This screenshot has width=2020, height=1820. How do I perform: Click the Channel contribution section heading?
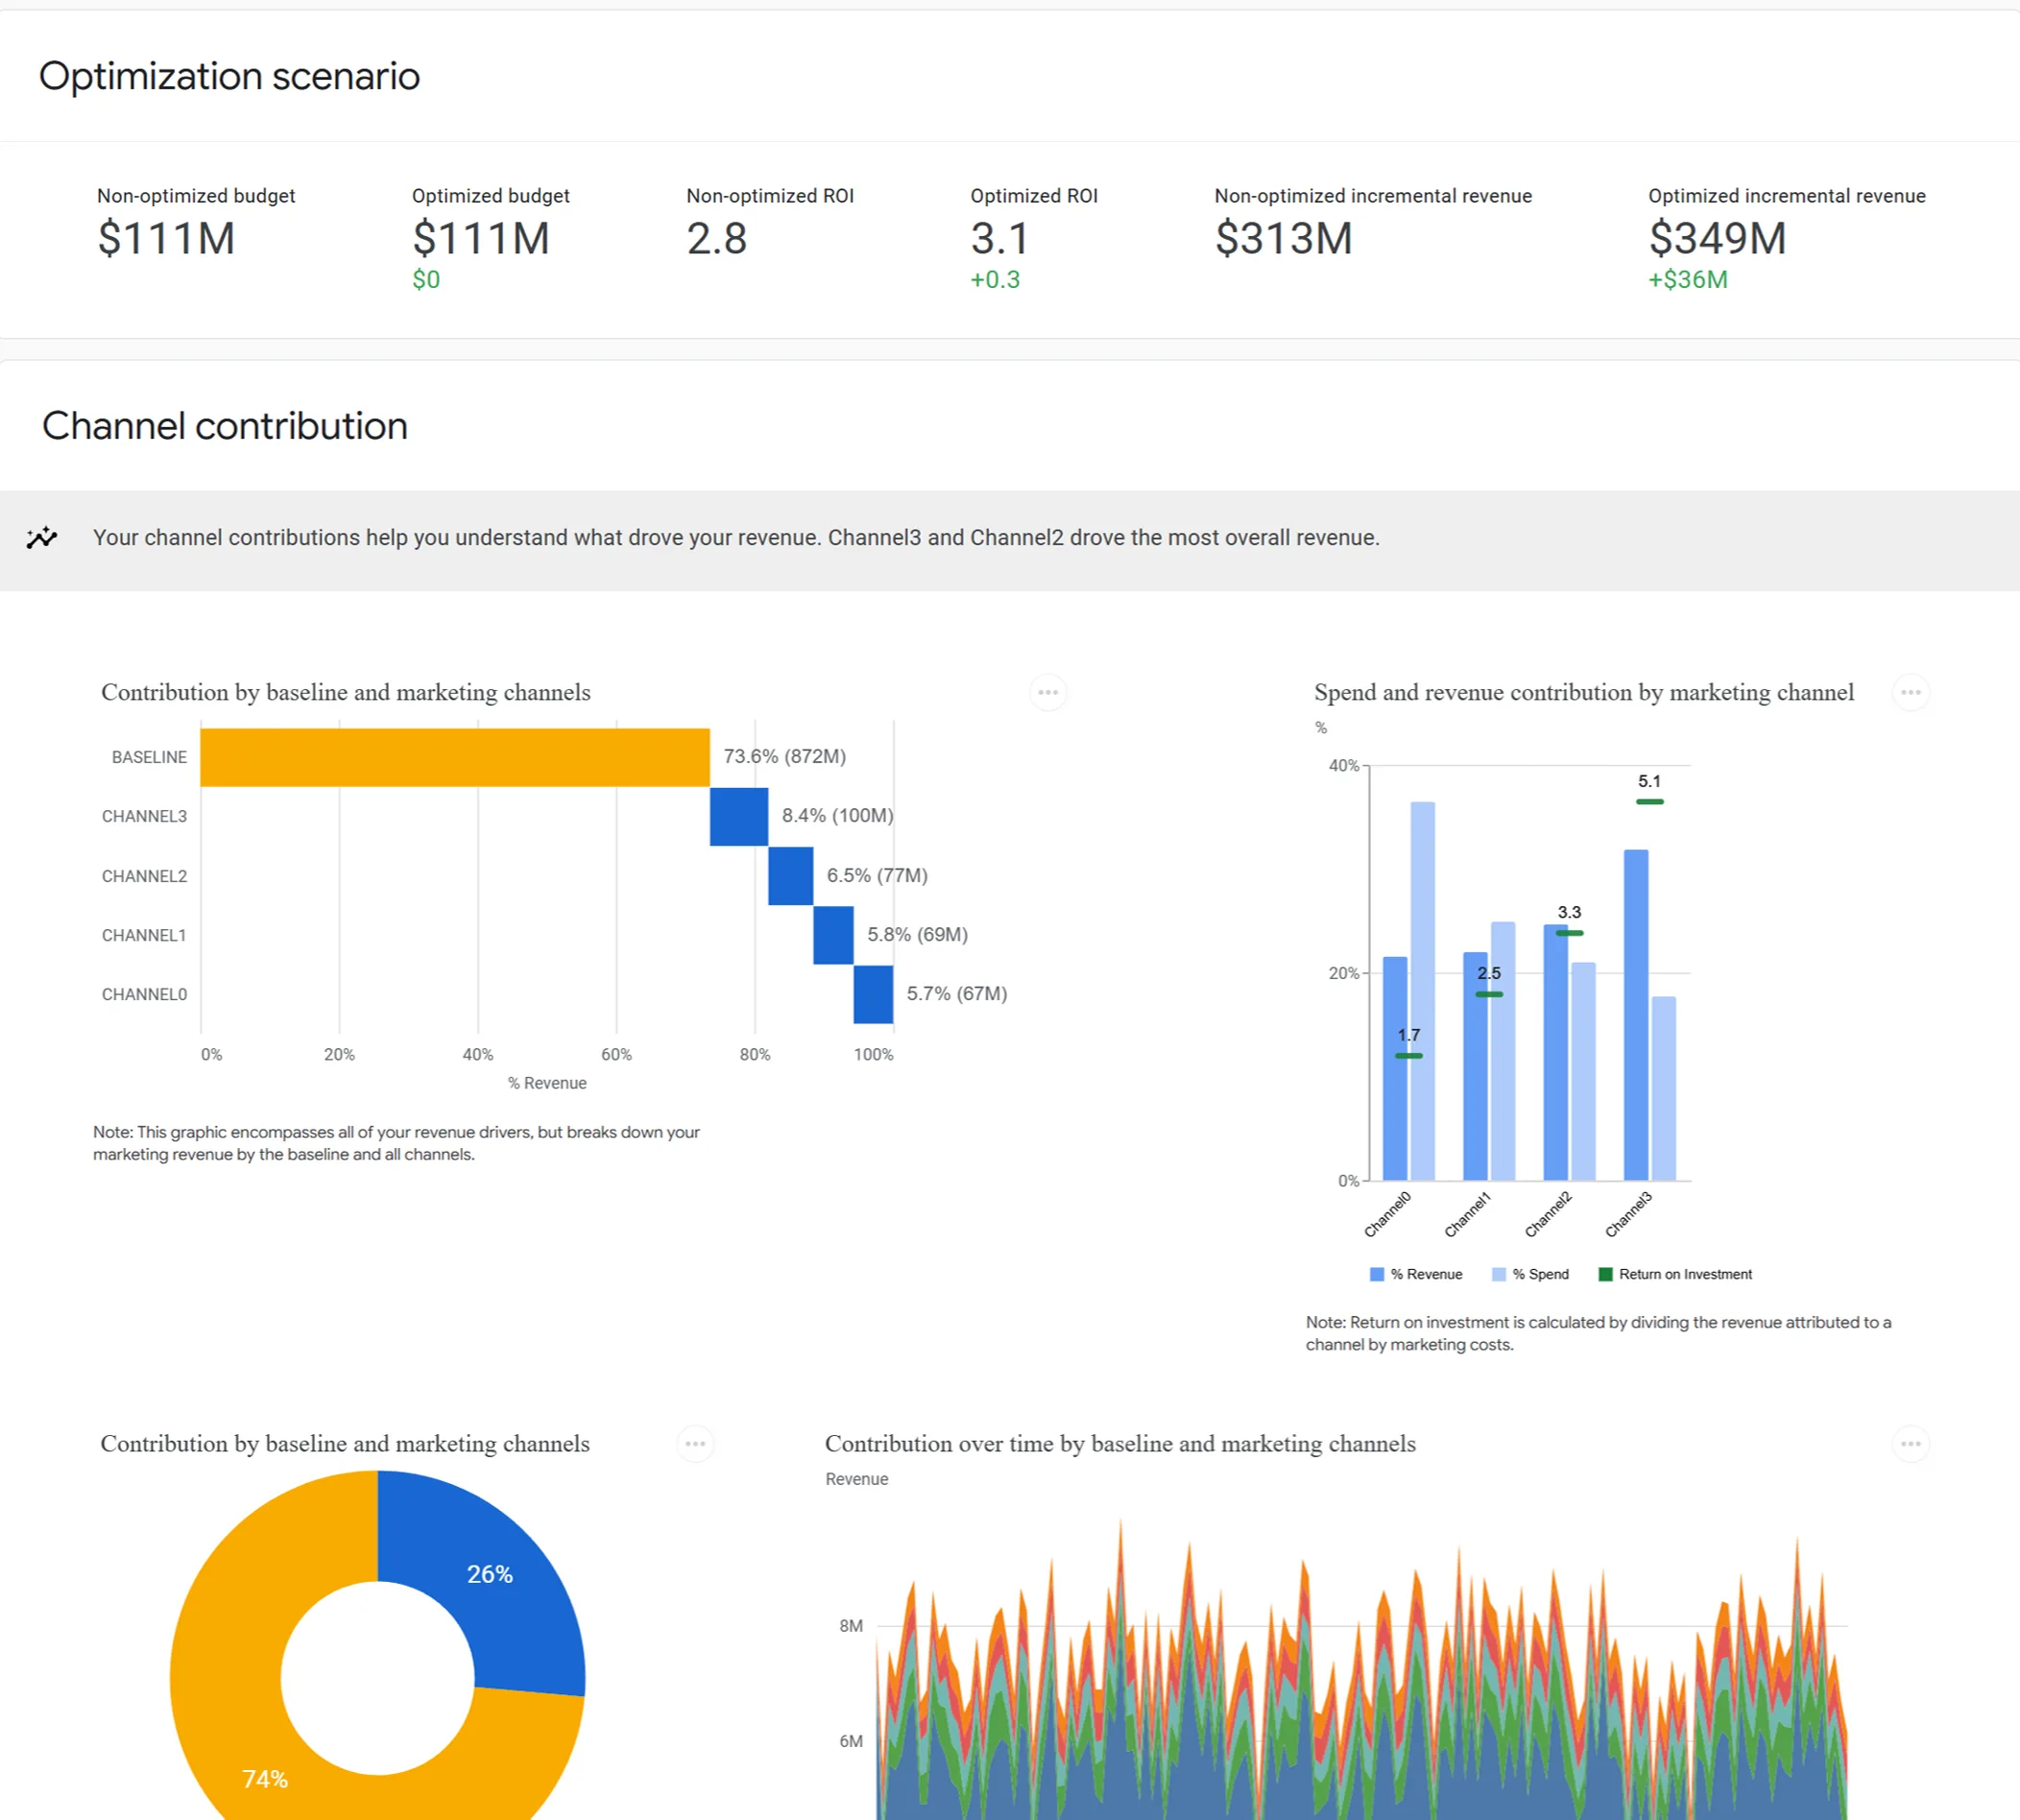225,426
